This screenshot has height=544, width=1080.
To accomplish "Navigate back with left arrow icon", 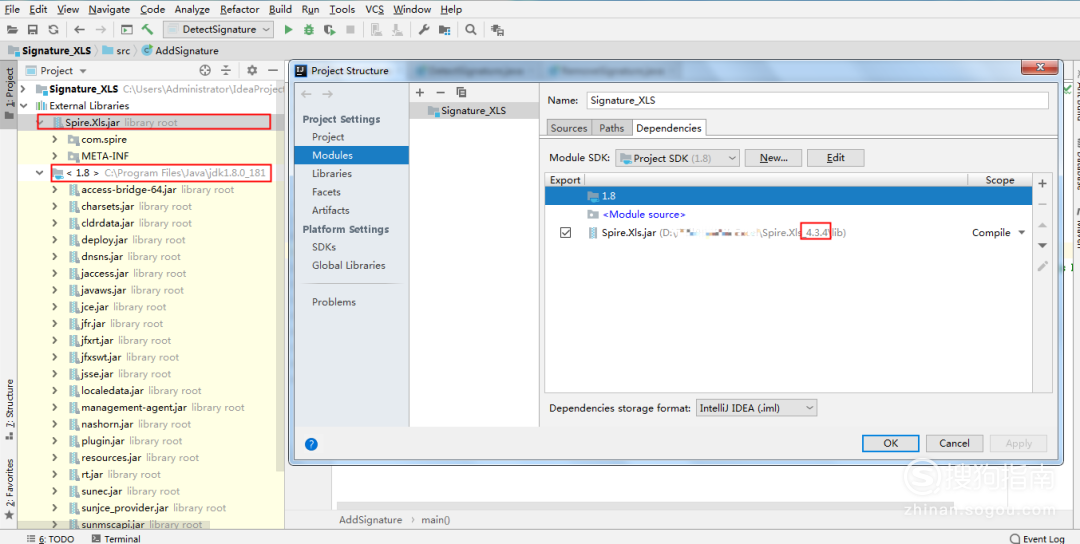I will [79, 30].
